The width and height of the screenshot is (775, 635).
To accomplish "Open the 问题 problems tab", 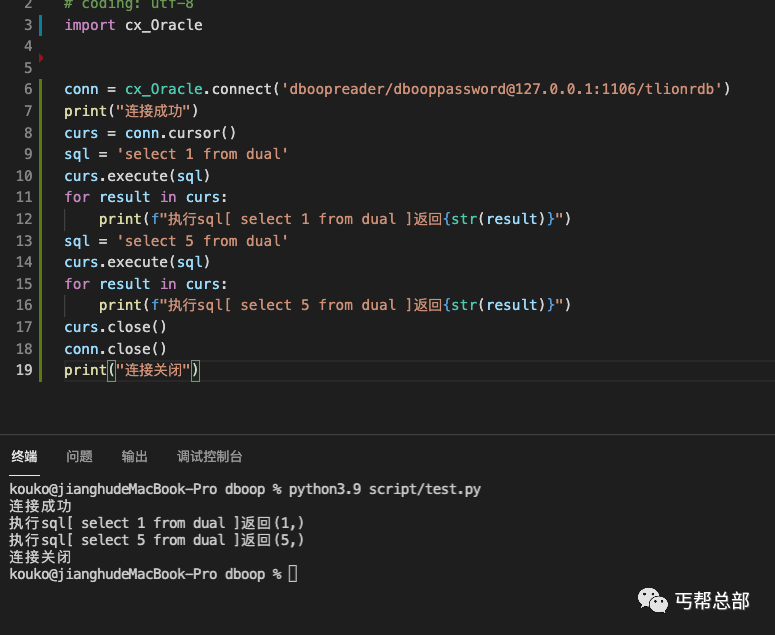I will click(x=80, y=456).
